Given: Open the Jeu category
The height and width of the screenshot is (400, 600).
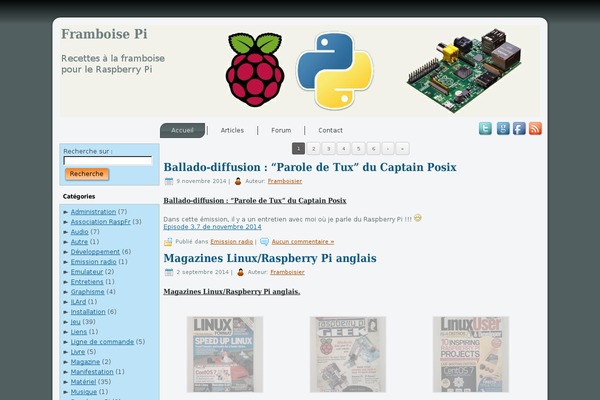Looking at the screenshot, I should (75, 322).
